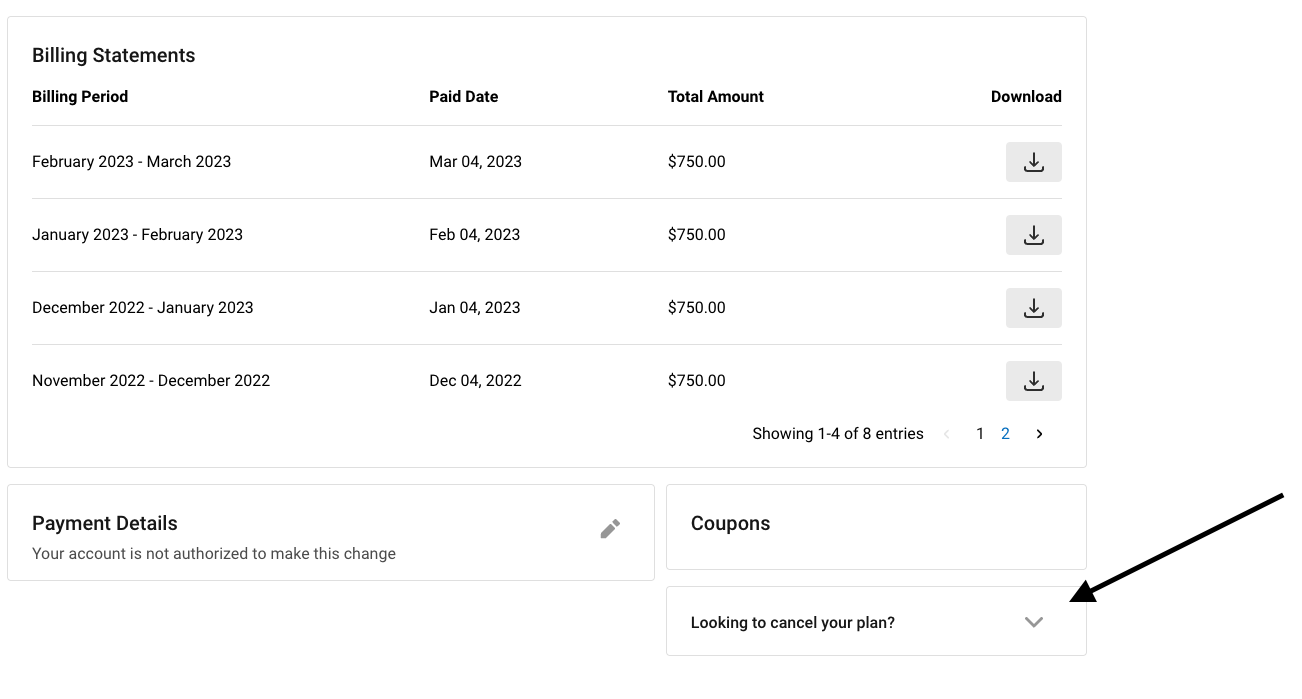Select the Mar 04, 2023 paid date cell
This screenshot has height=699, width=1302.
pos(475,162)
